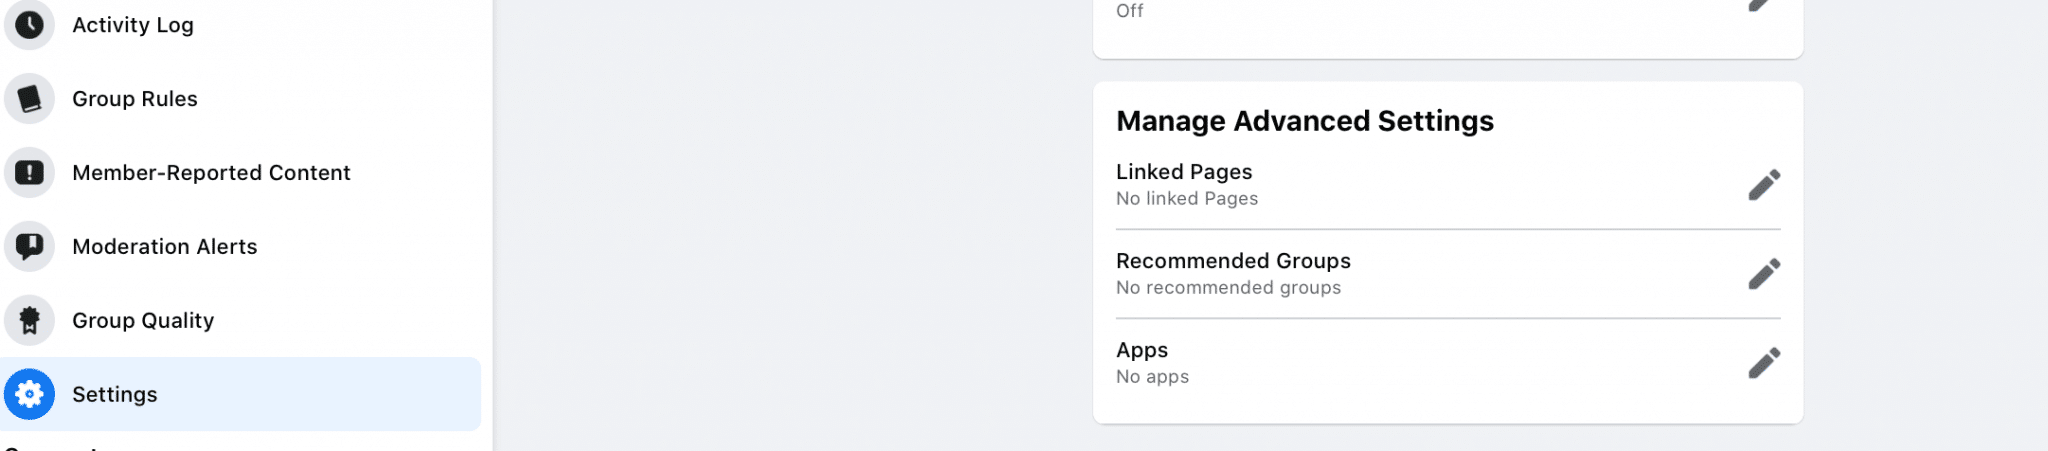2048x451 pixels.
Task: Click the Linked Pages setting label
Action: 1184,172
